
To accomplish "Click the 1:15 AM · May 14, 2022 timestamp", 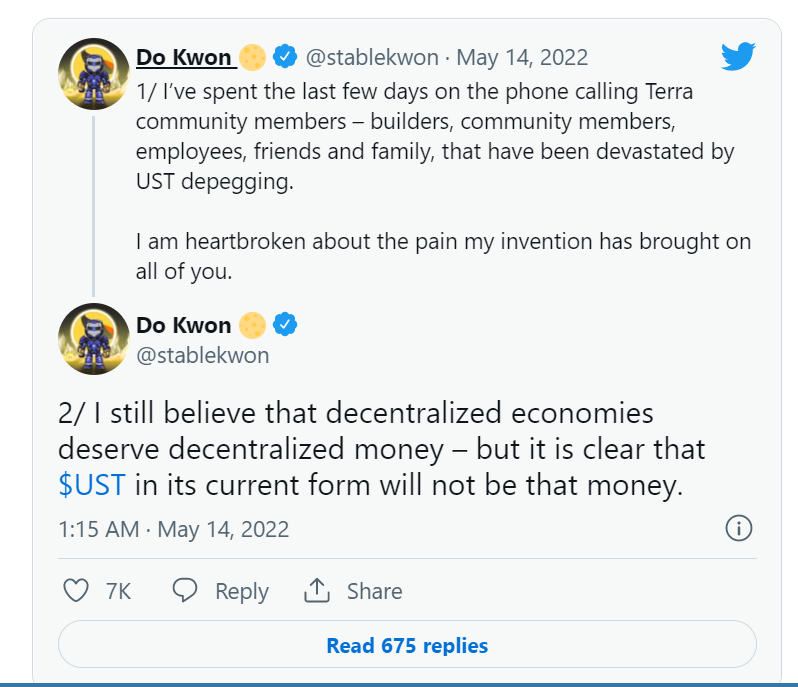I will tap(174, 529).
